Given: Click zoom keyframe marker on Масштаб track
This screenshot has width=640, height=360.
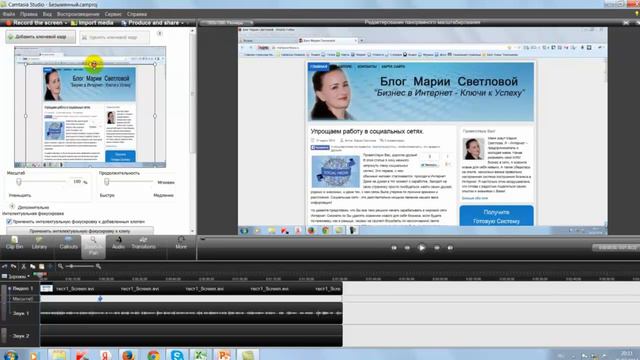Looking at the screenshot, I should pos(100,299).
